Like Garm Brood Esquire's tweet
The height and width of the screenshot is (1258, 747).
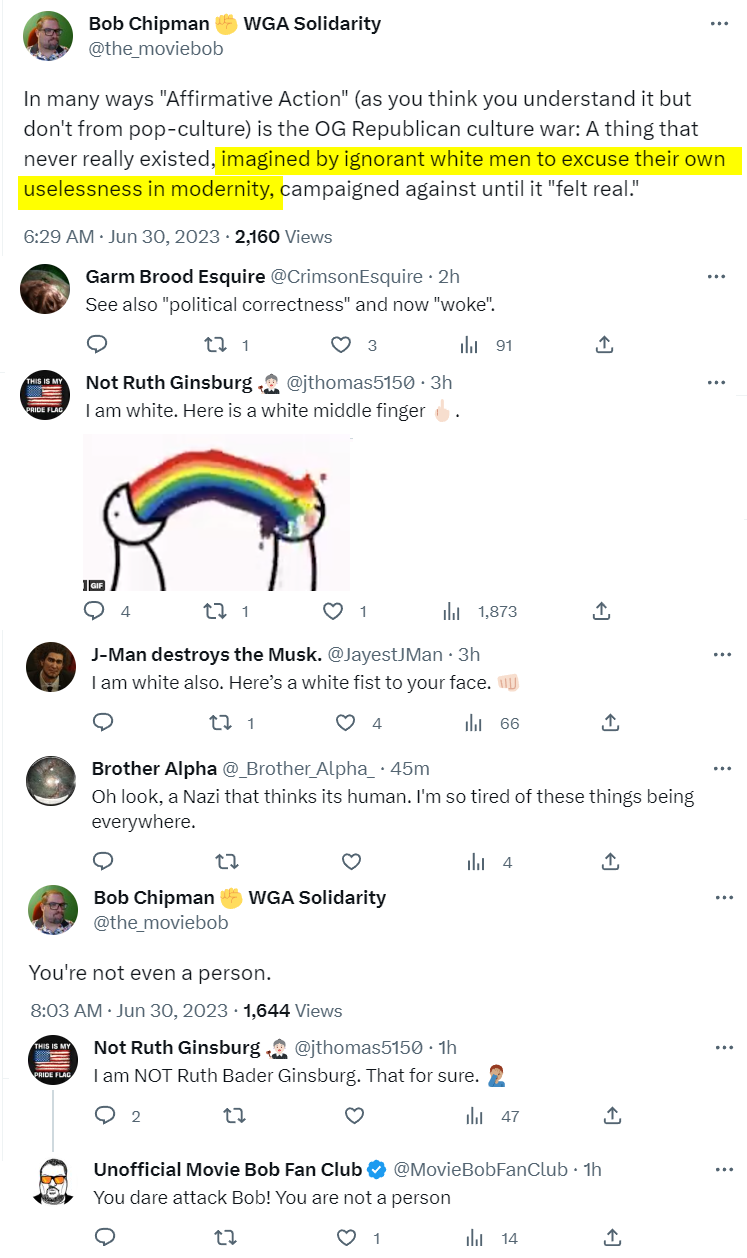coord(342,345)
